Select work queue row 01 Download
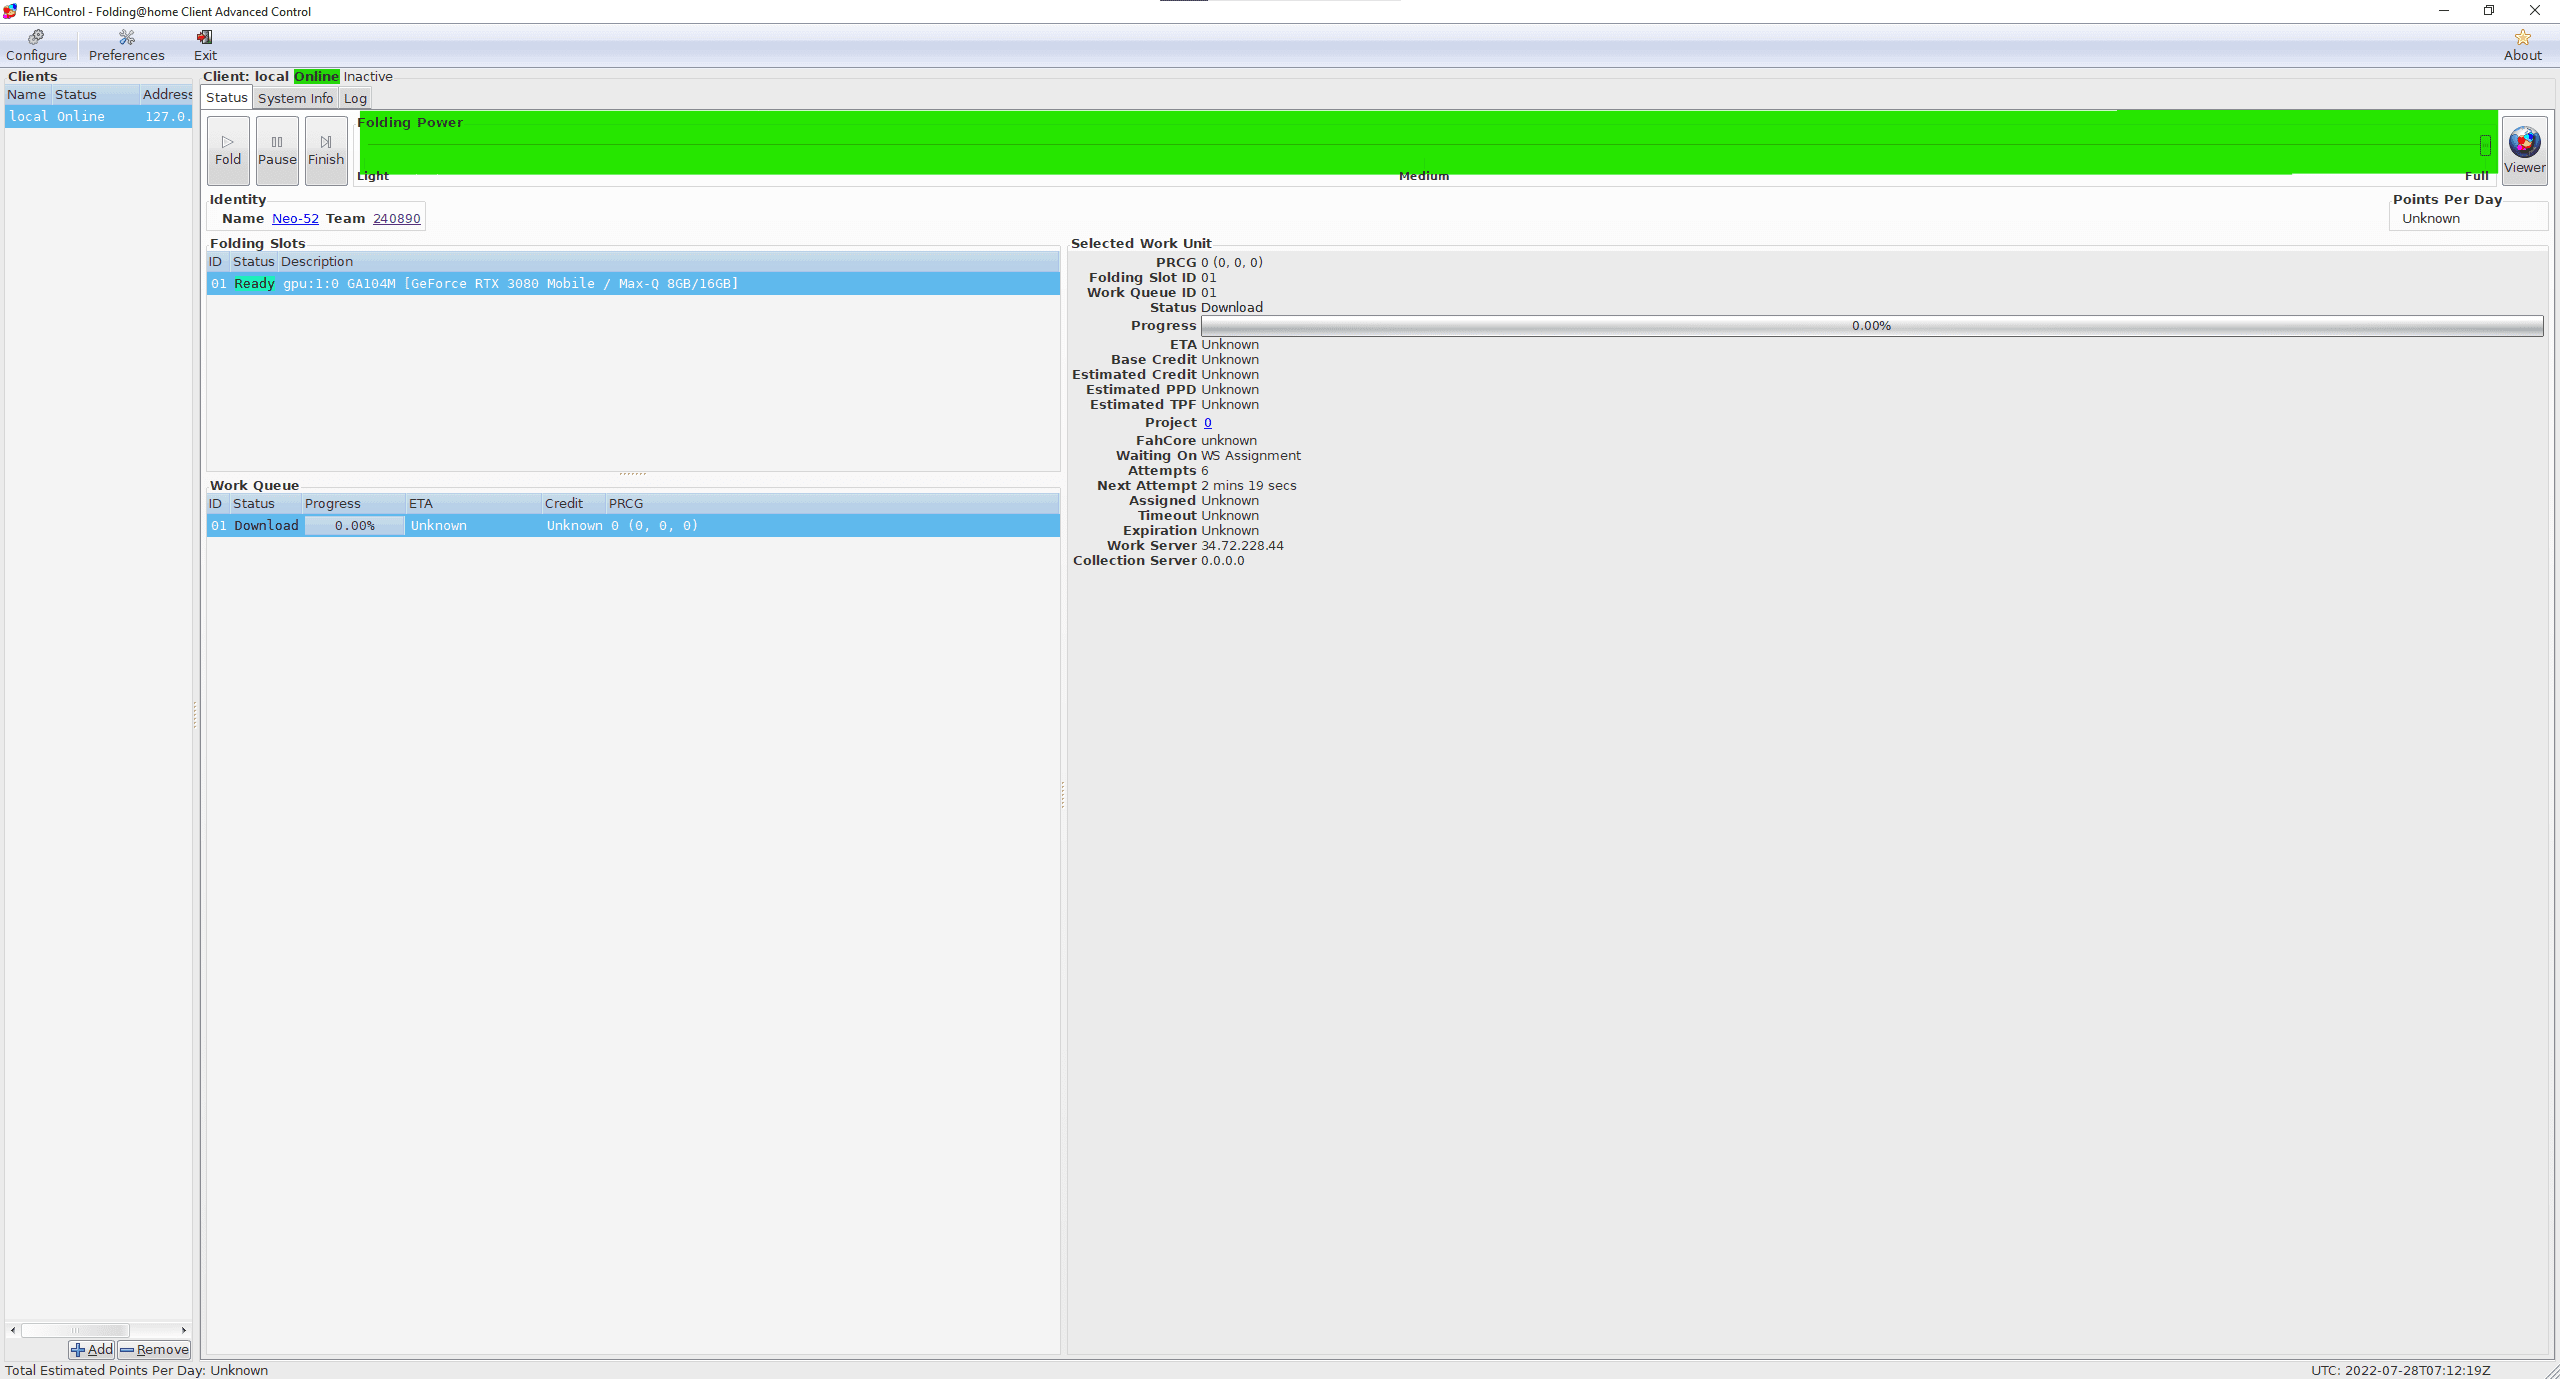Viewport: 2560px width, 1379px height. click(x=633, y=525)
